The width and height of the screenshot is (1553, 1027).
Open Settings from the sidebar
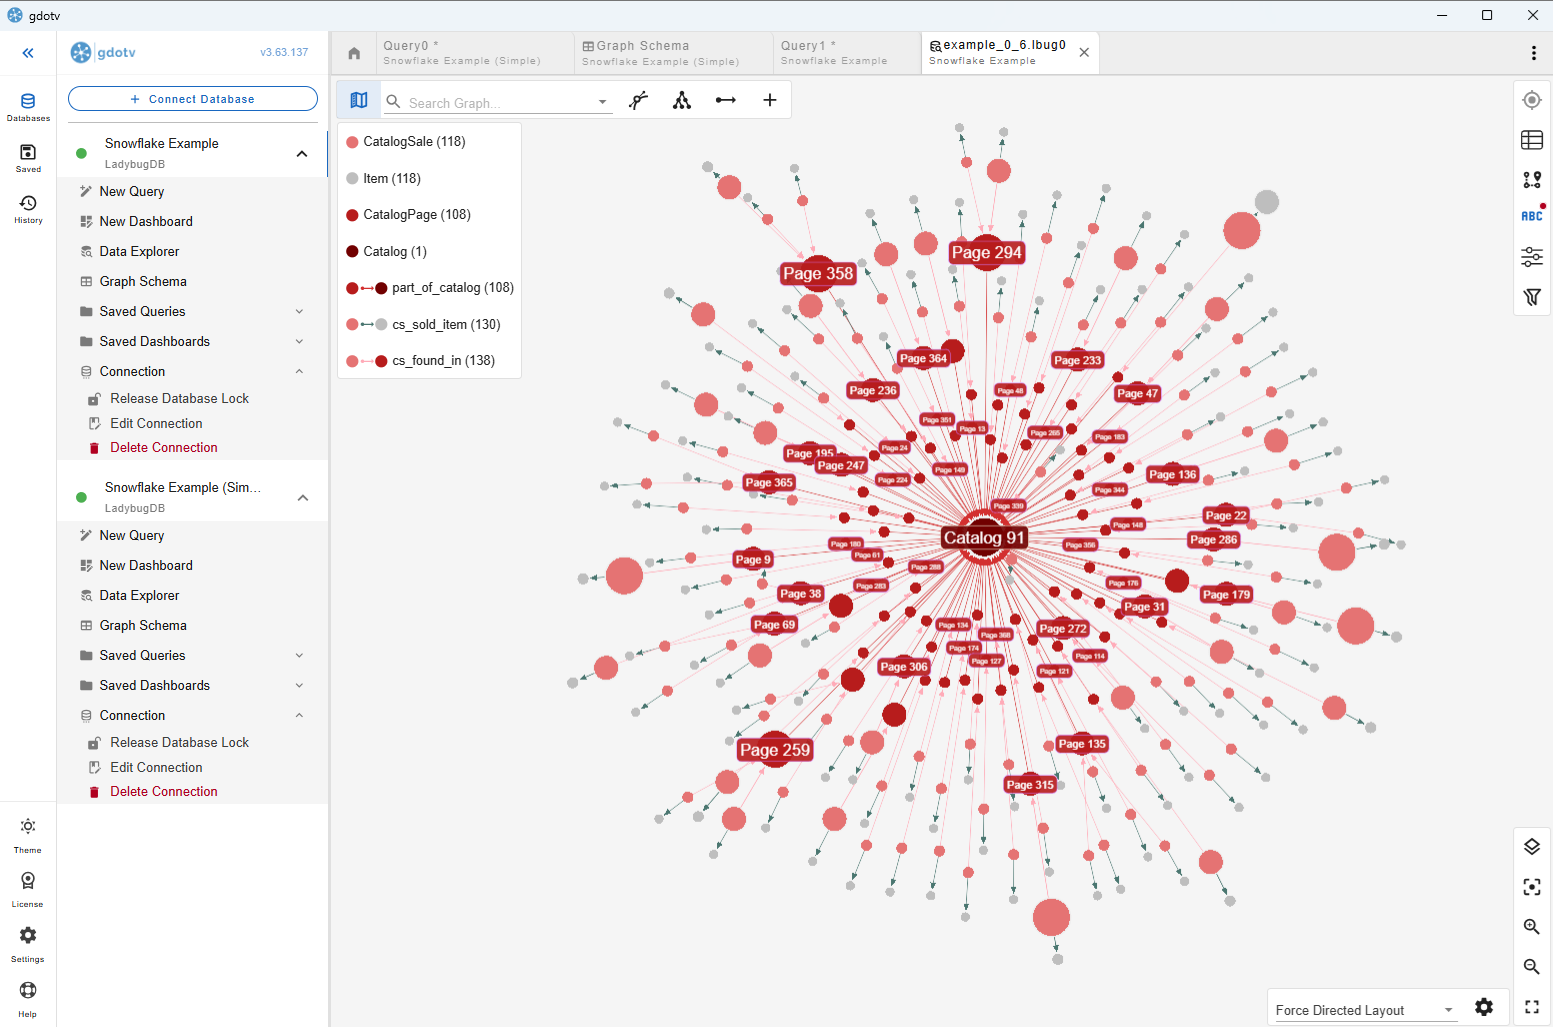click(28, 944)
